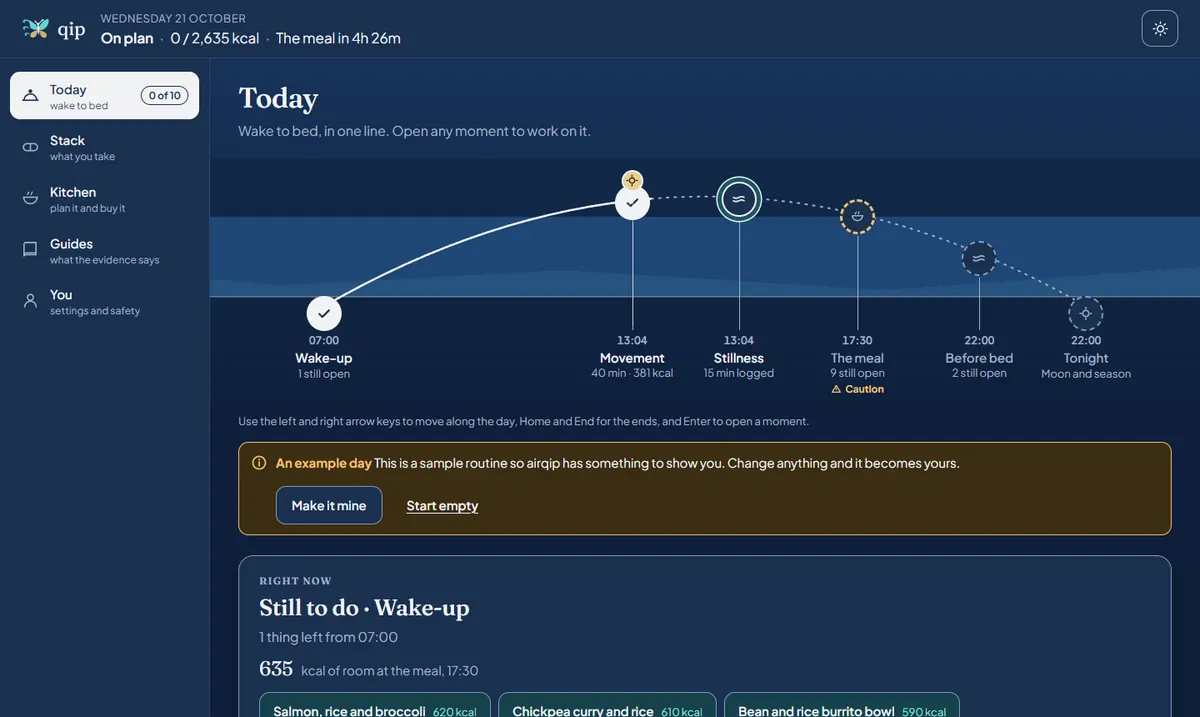This screenshot has height=717, width=1200.
Task: Click the Make it mine button
Action: [x=329, y=505]
